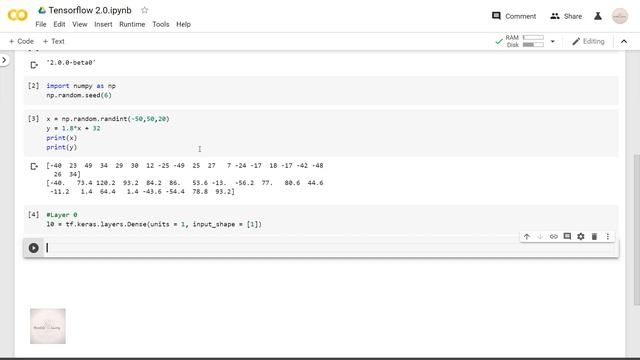Screen dimensions: 640x360
Task: Open the Runtime menu
Action: (132, 24)
